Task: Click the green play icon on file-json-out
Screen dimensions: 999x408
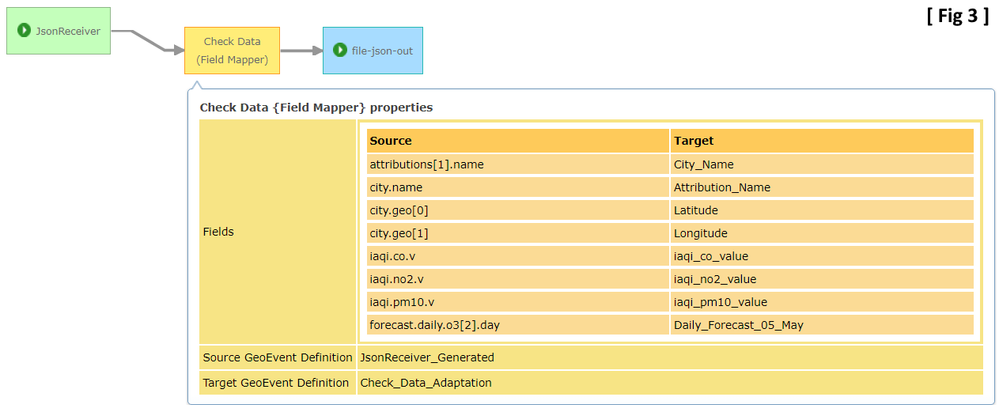Action: point(340,50)
